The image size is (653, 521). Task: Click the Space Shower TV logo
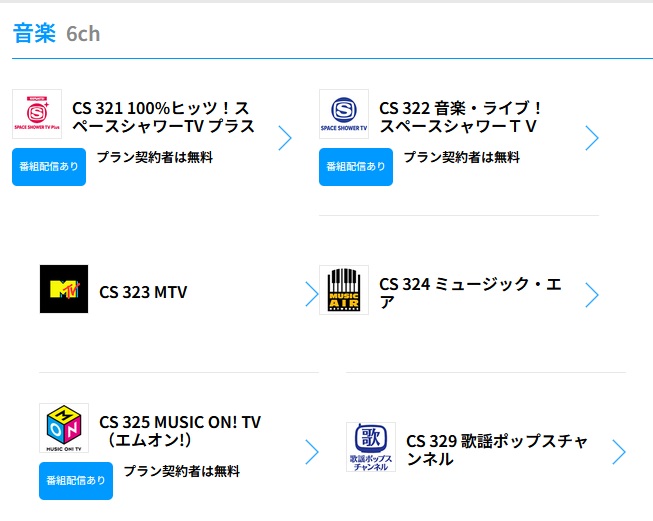tap(344, 114)
